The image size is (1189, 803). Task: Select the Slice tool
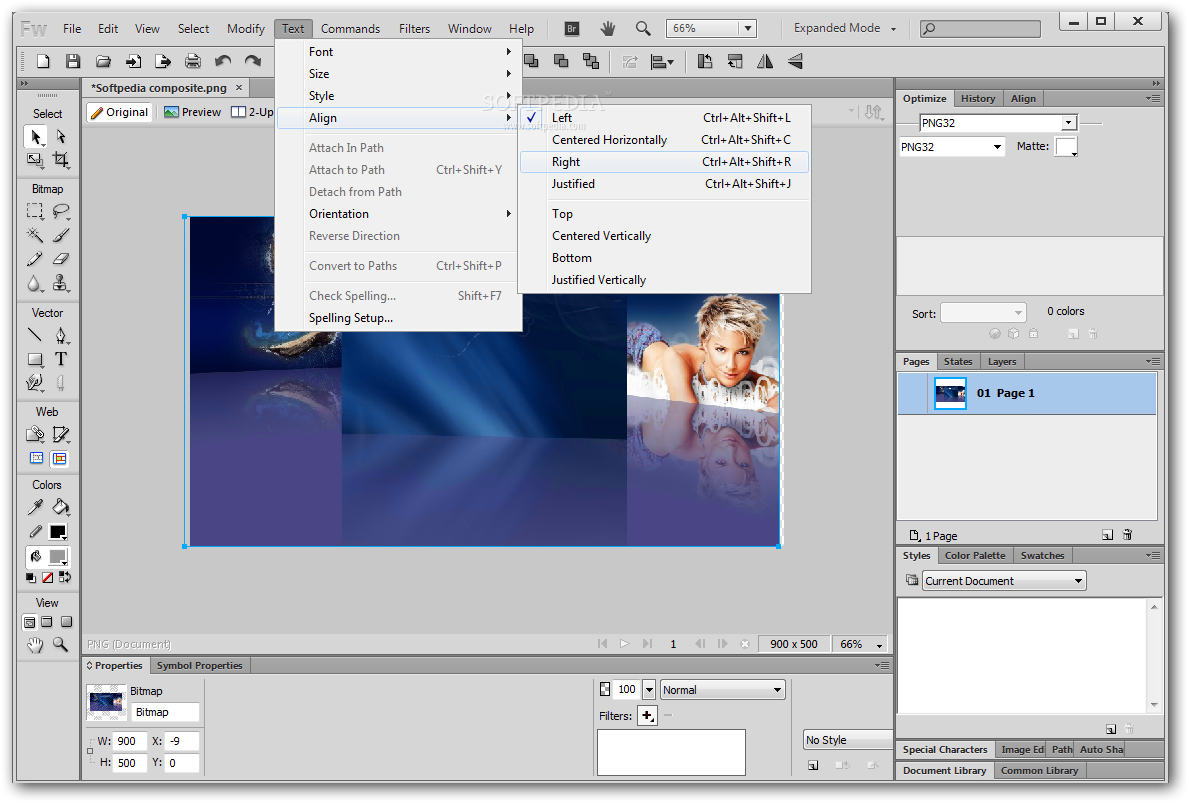tap(61, 434)
